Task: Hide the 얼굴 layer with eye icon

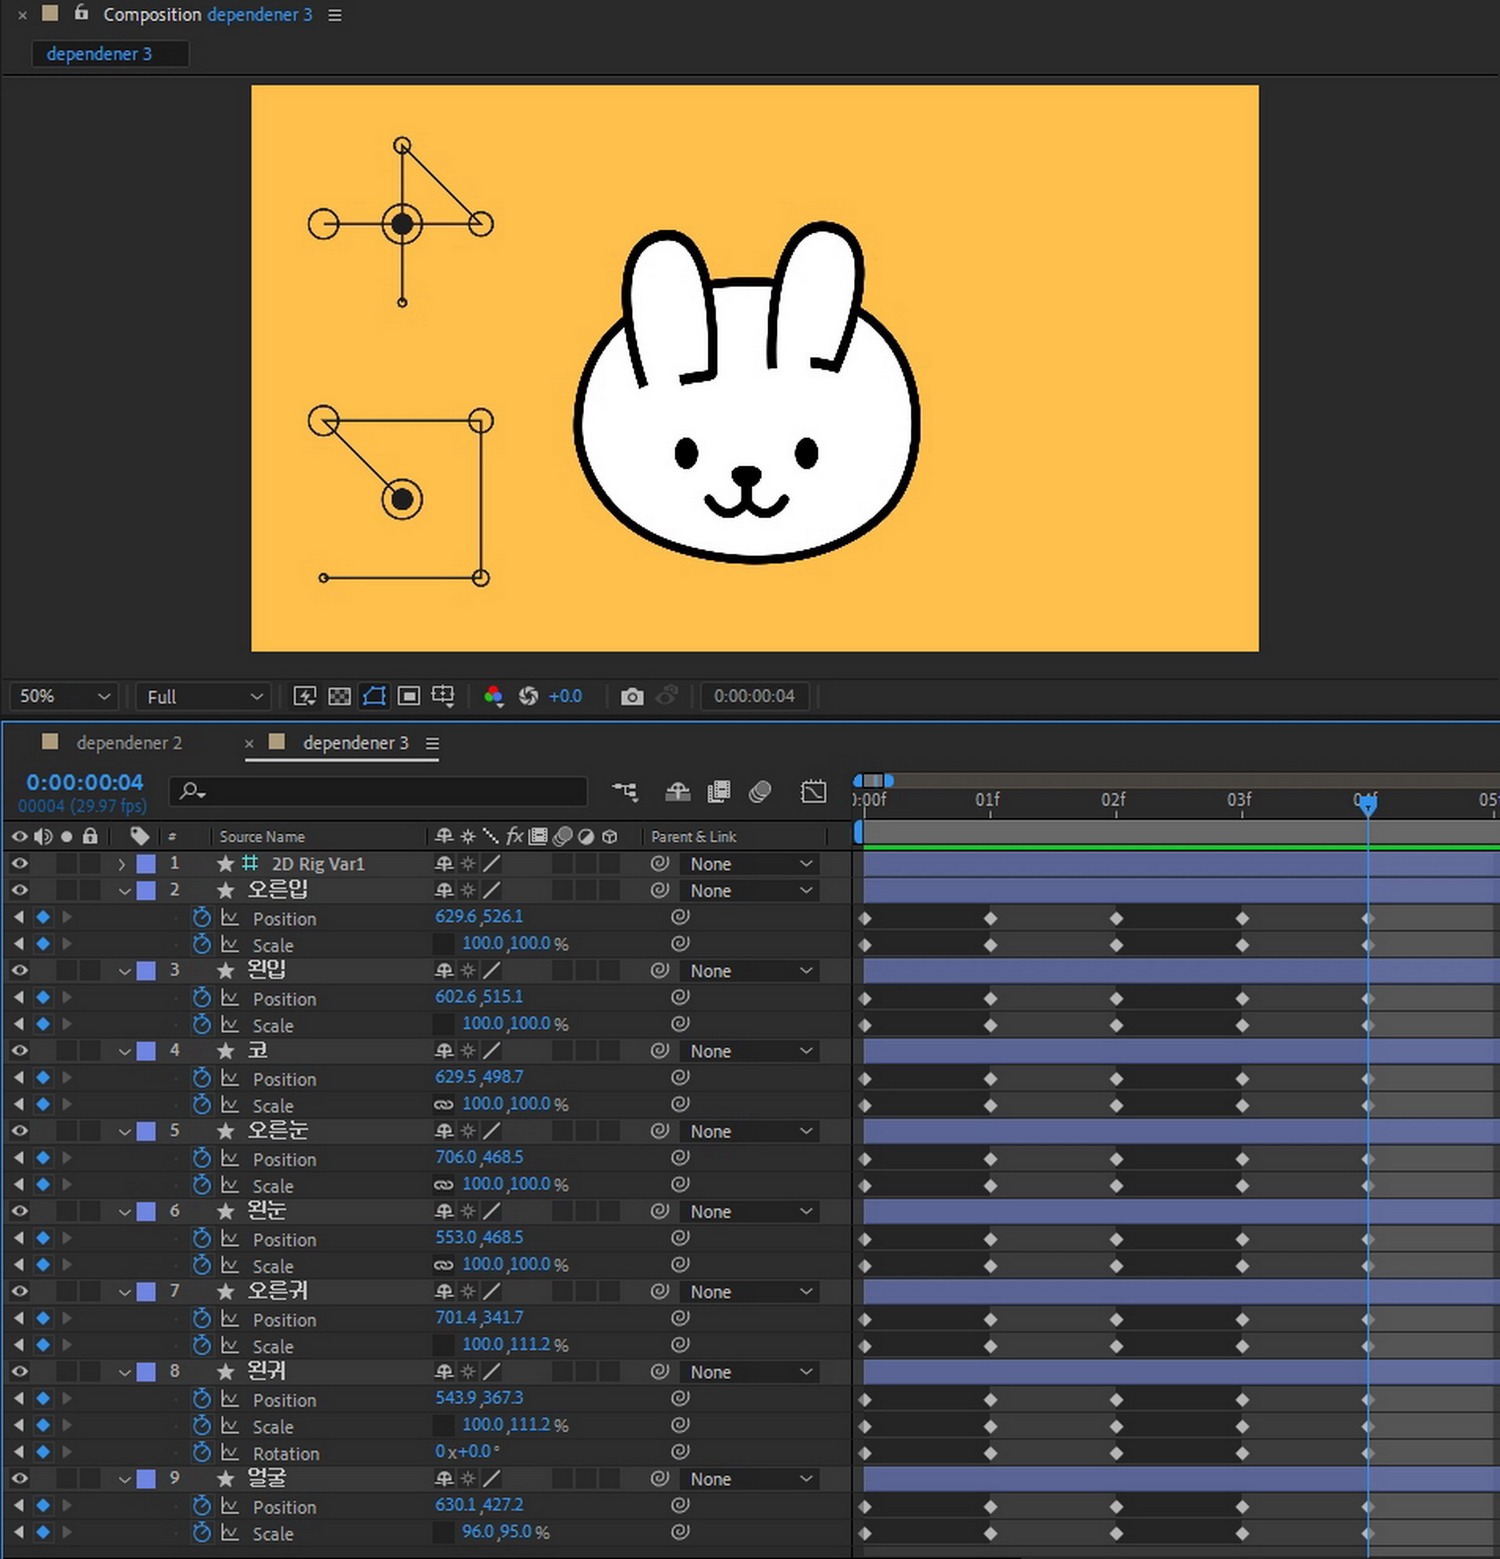Action: pyautogui.click(x=19, y=1479)
